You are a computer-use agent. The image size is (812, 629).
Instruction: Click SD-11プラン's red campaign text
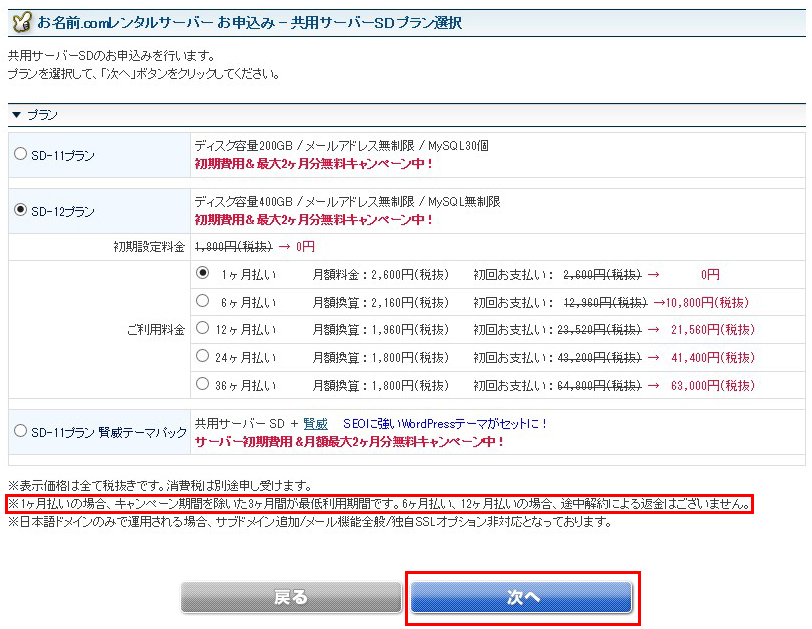314,163
